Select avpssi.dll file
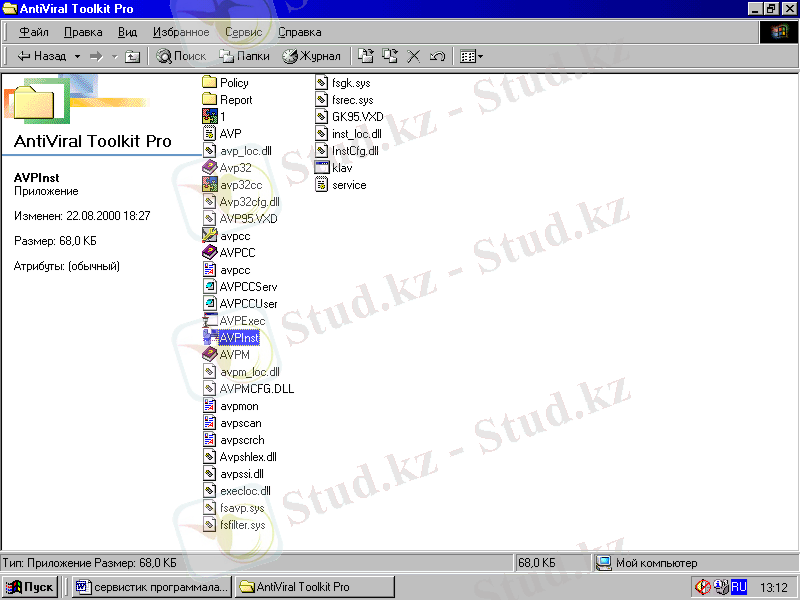The image size is (800, 600). pyautogui.click(x=233, y=474)
